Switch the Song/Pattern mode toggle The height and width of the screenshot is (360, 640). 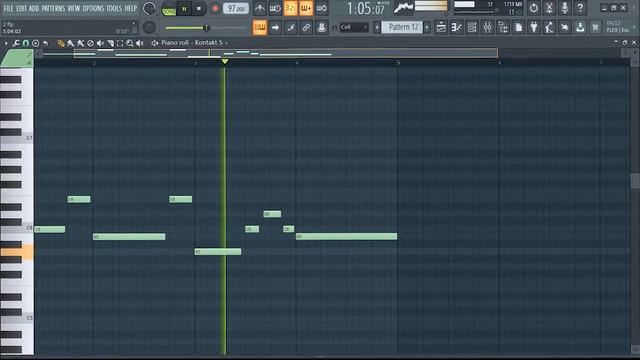tap(169, 9)
